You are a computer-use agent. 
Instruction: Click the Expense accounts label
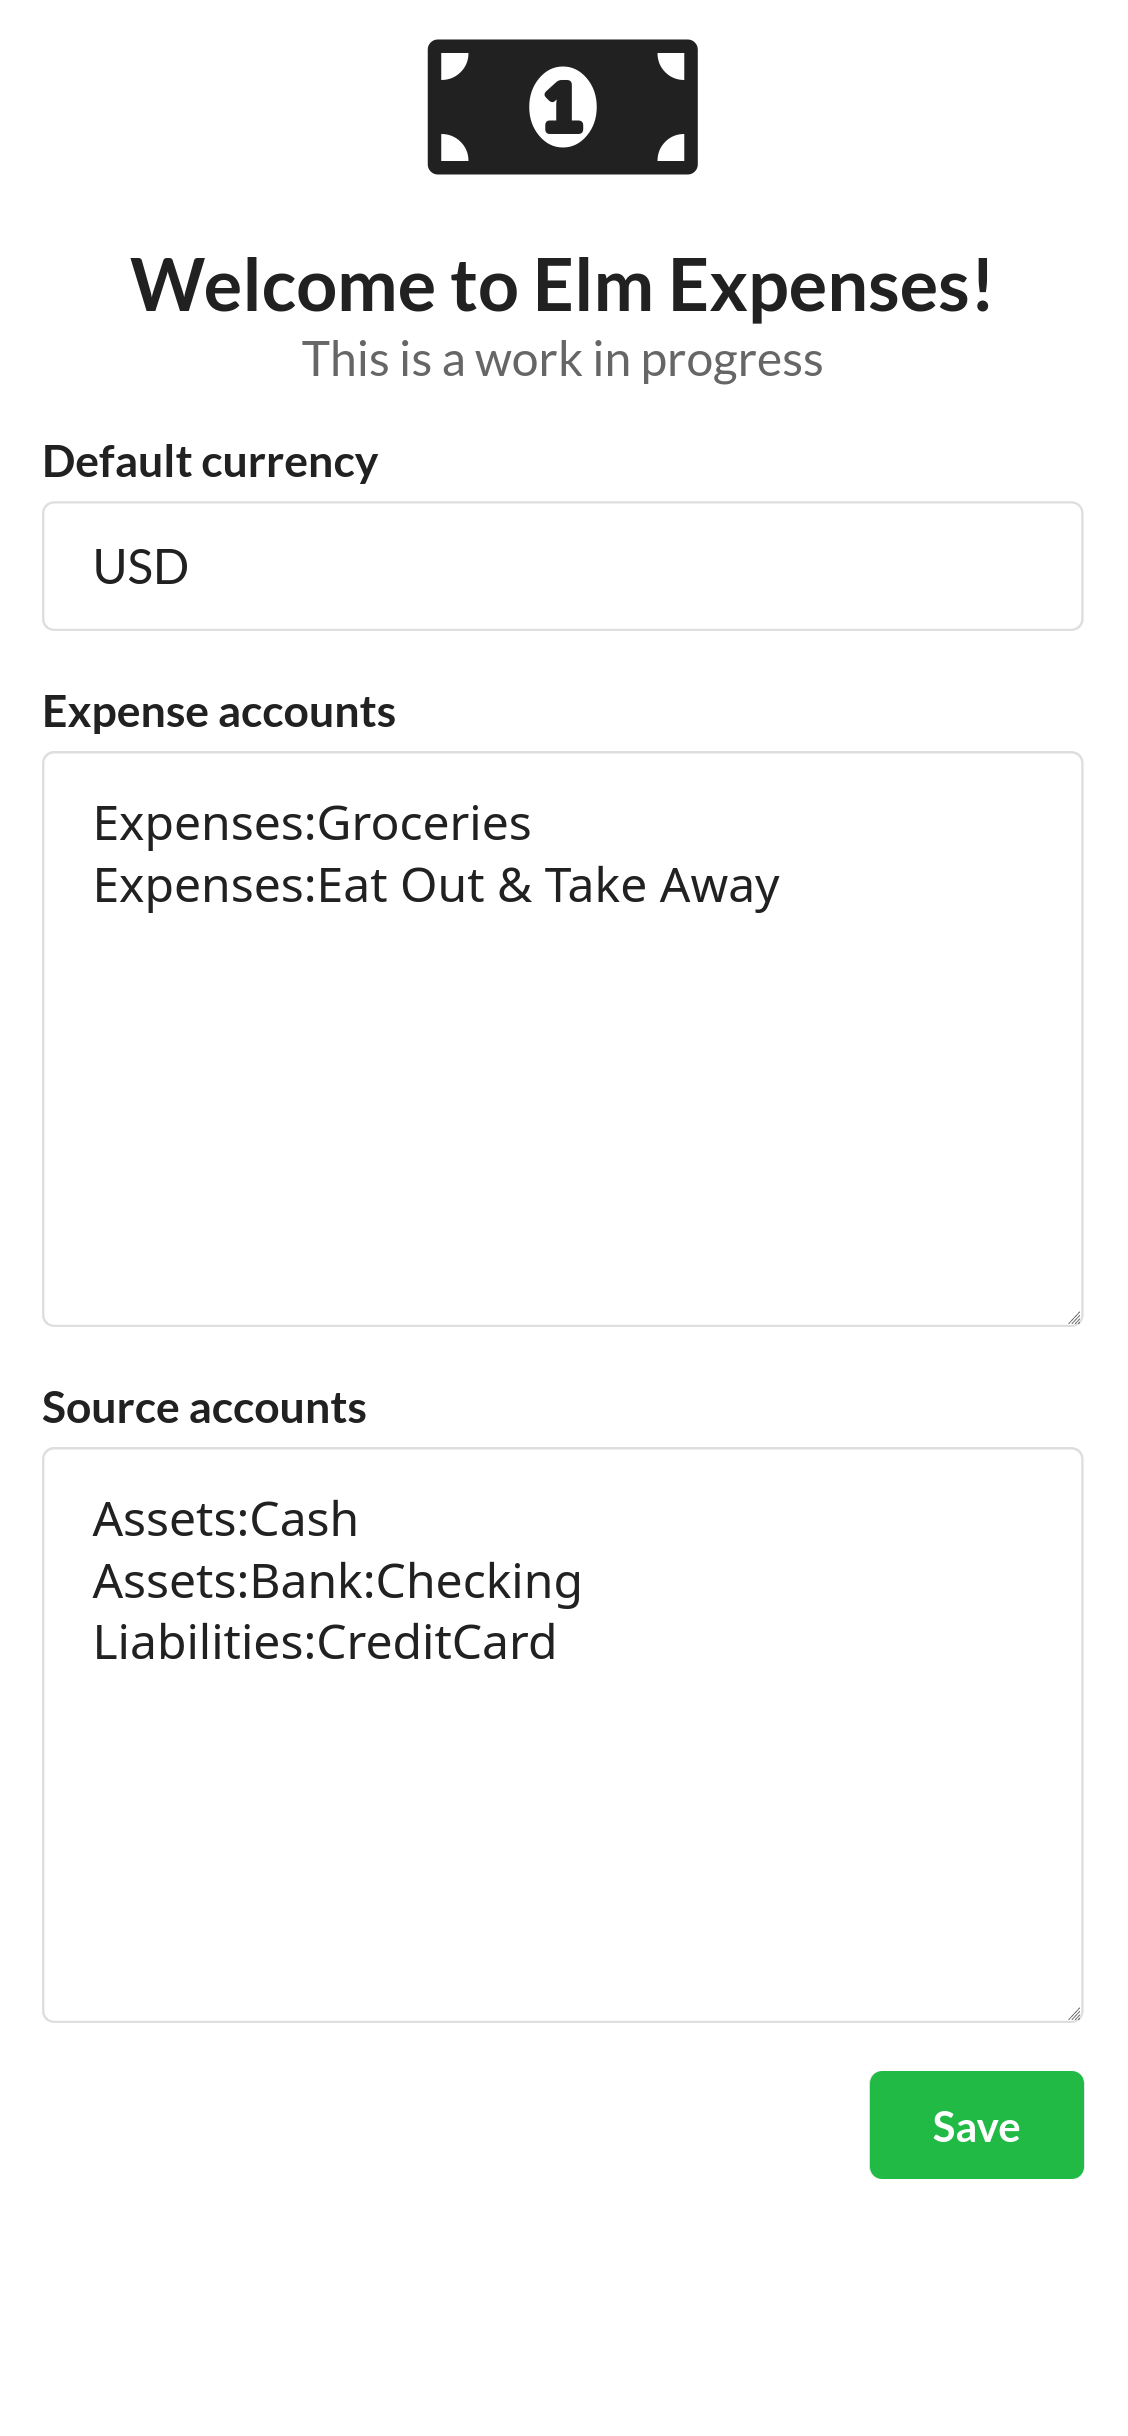[219, 712]
